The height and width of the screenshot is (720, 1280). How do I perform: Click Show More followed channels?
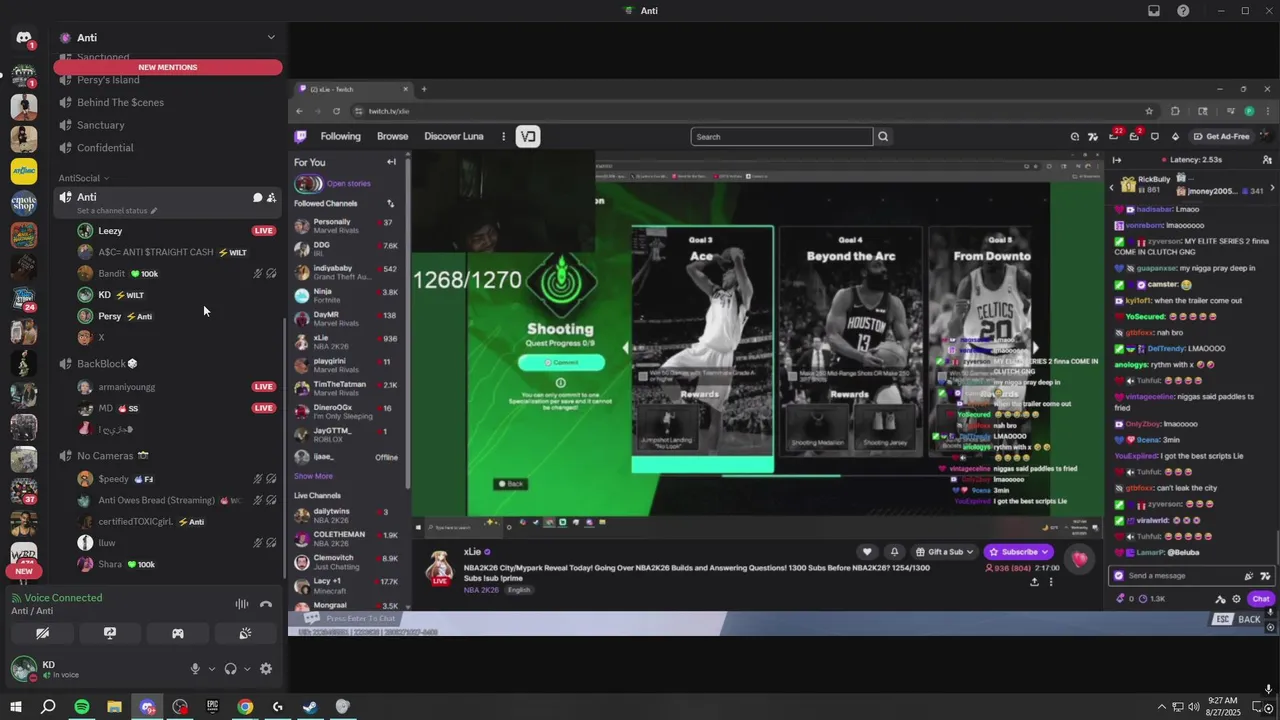(313, 476)
